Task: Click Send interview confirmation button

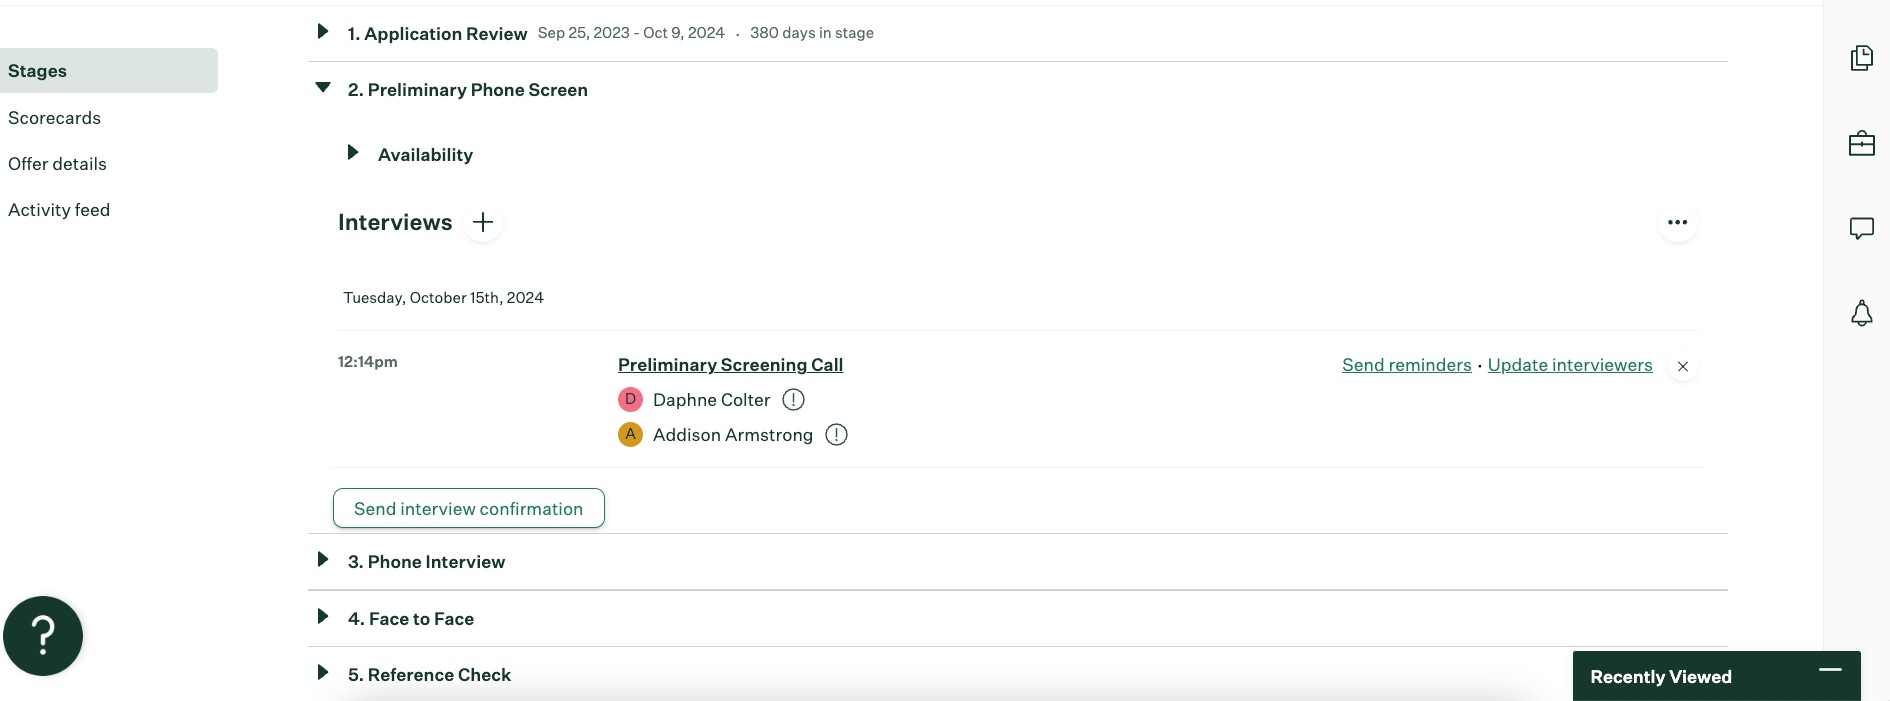Action: click(468, 508)
